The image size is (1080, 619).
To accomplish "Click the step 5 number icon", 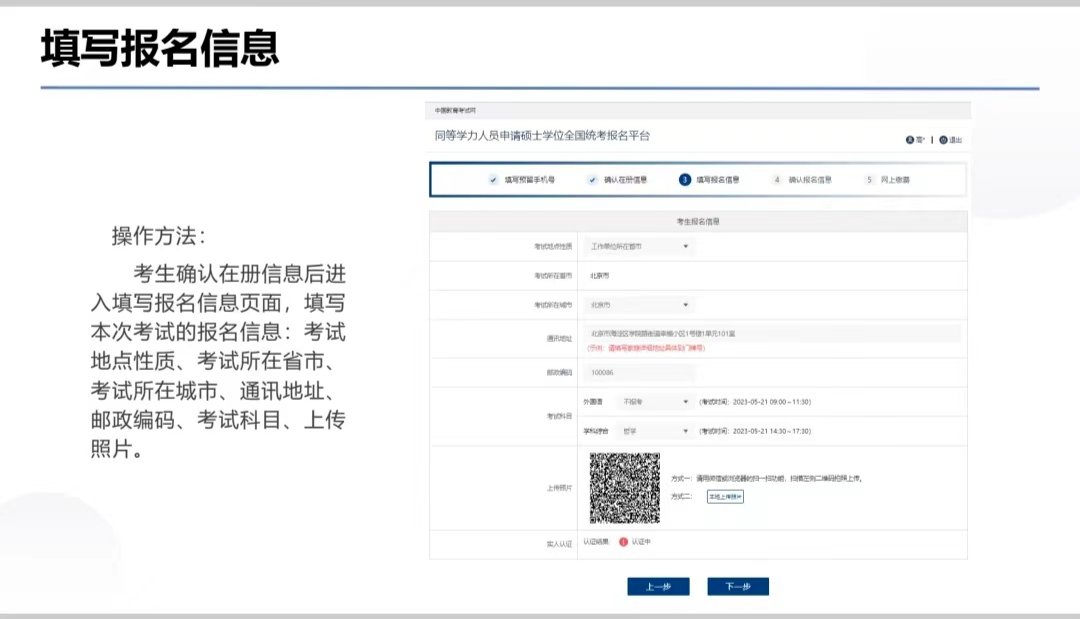I will 870,180.
